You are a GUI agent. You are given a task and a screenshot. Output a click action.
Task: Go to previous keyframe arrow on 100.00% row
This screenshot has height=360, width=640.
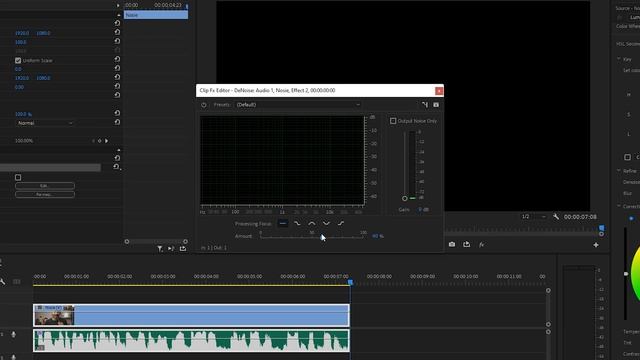point(93,141)
